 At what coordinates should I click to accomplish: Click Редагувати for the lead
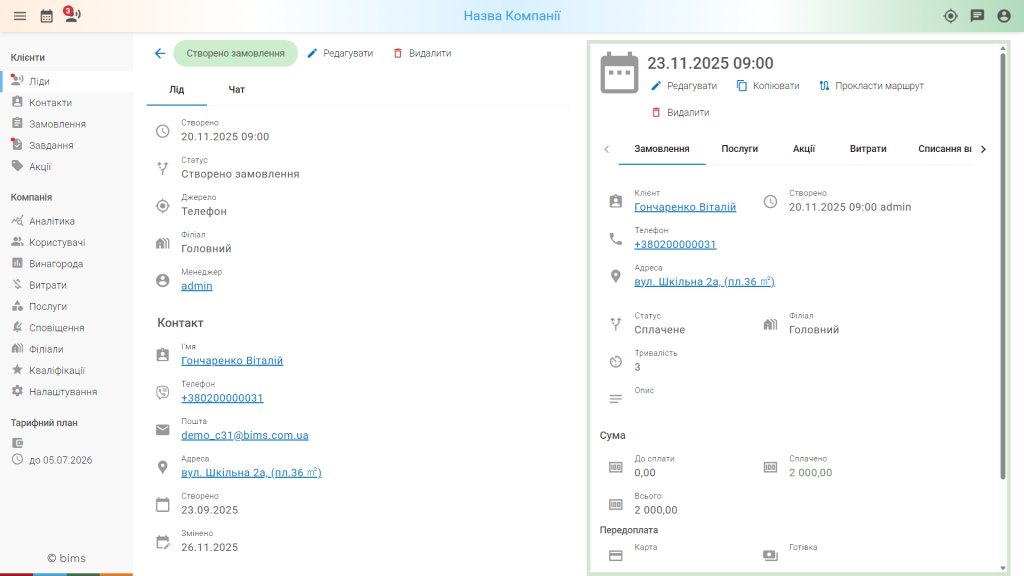[340, 54]
